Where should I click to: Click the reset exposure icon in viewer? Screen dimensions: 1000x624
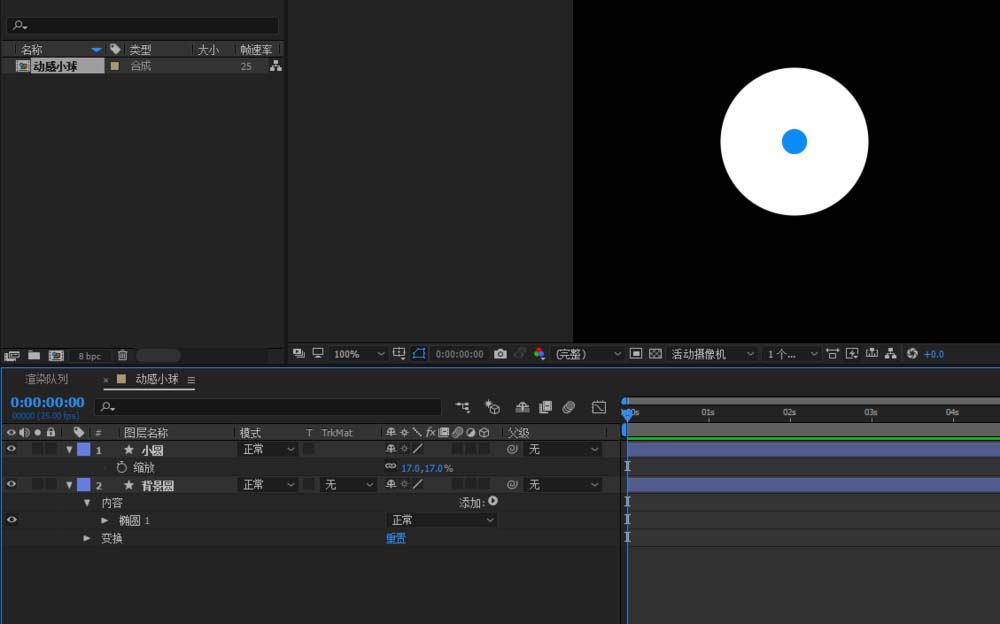click(x=912, y=354)
